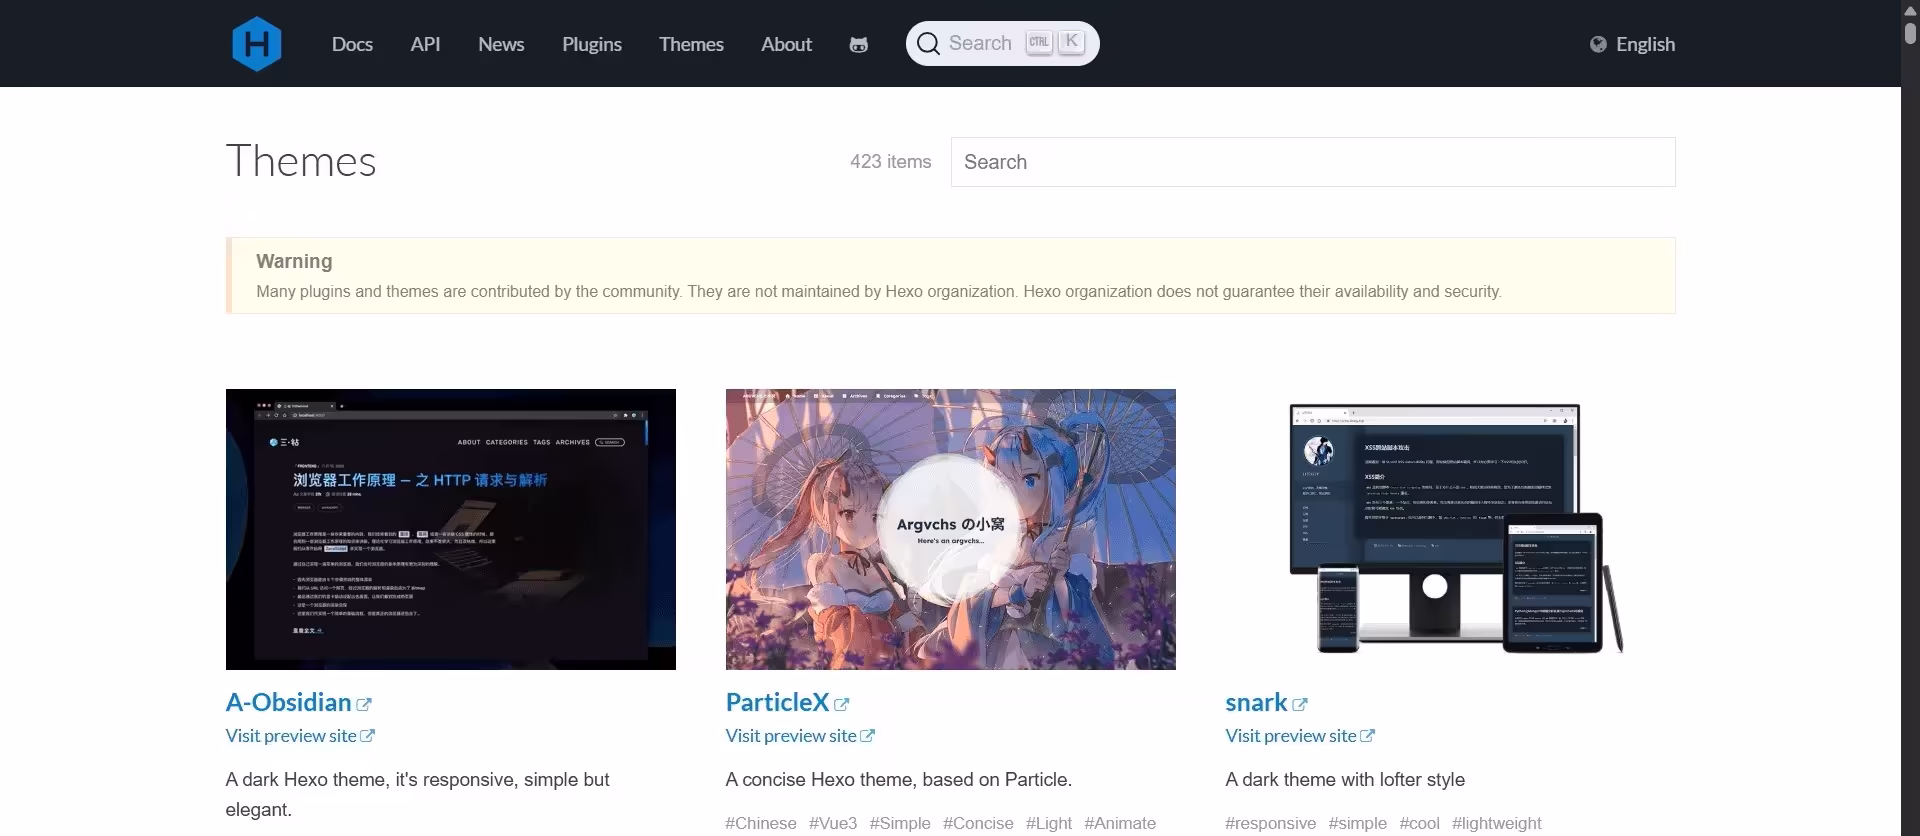Open the snark theme screenshot
The image size is (1920, 836).
[x=1451, y=529]
